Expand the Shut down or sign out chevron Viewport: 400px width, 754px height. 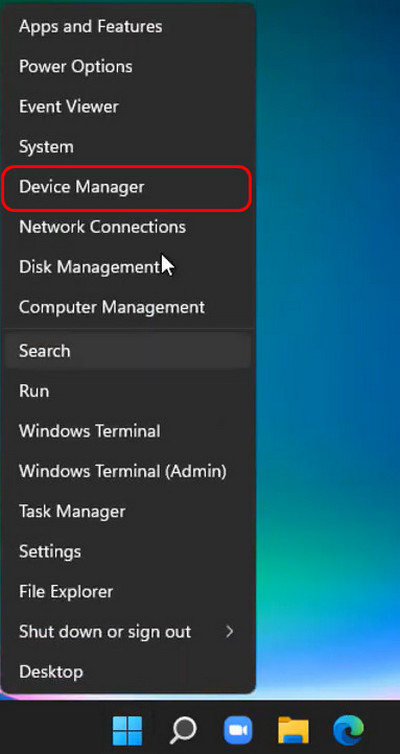point(230,632)
